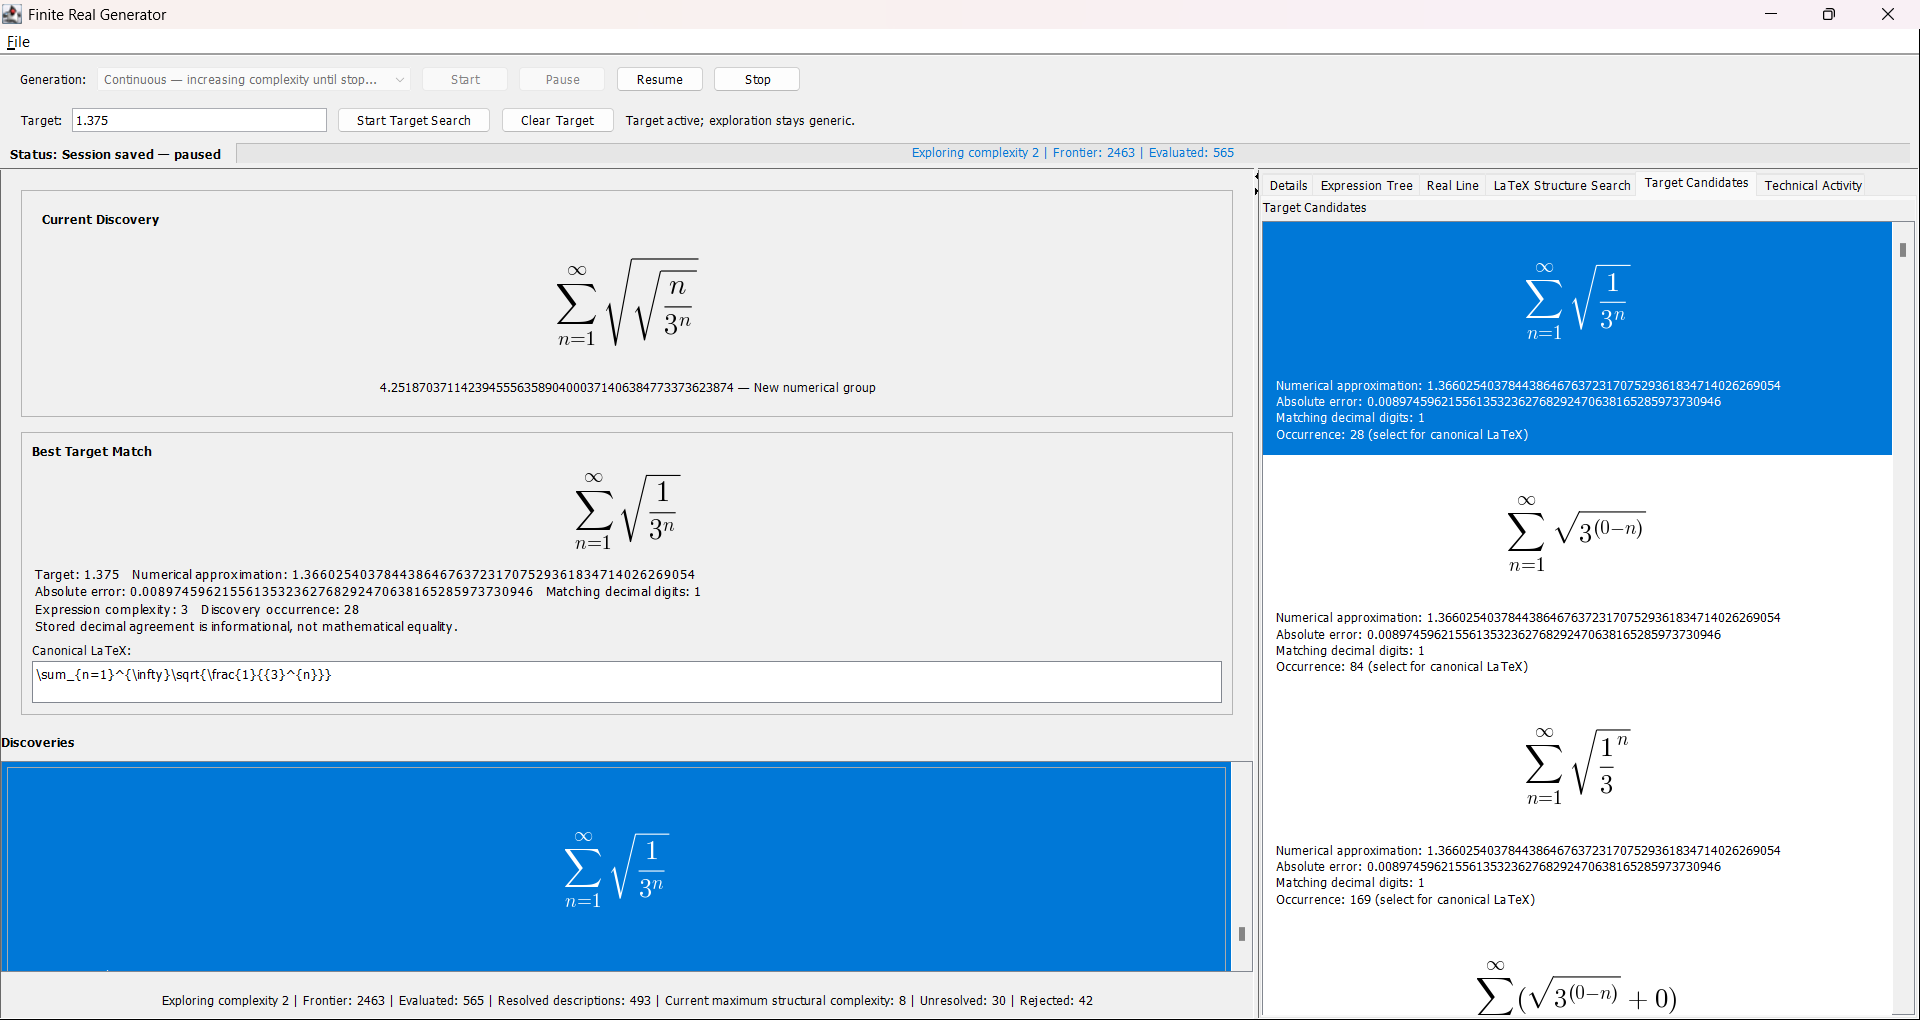Minimize the Finite Real Generator window

click(x=1771, y=14)
